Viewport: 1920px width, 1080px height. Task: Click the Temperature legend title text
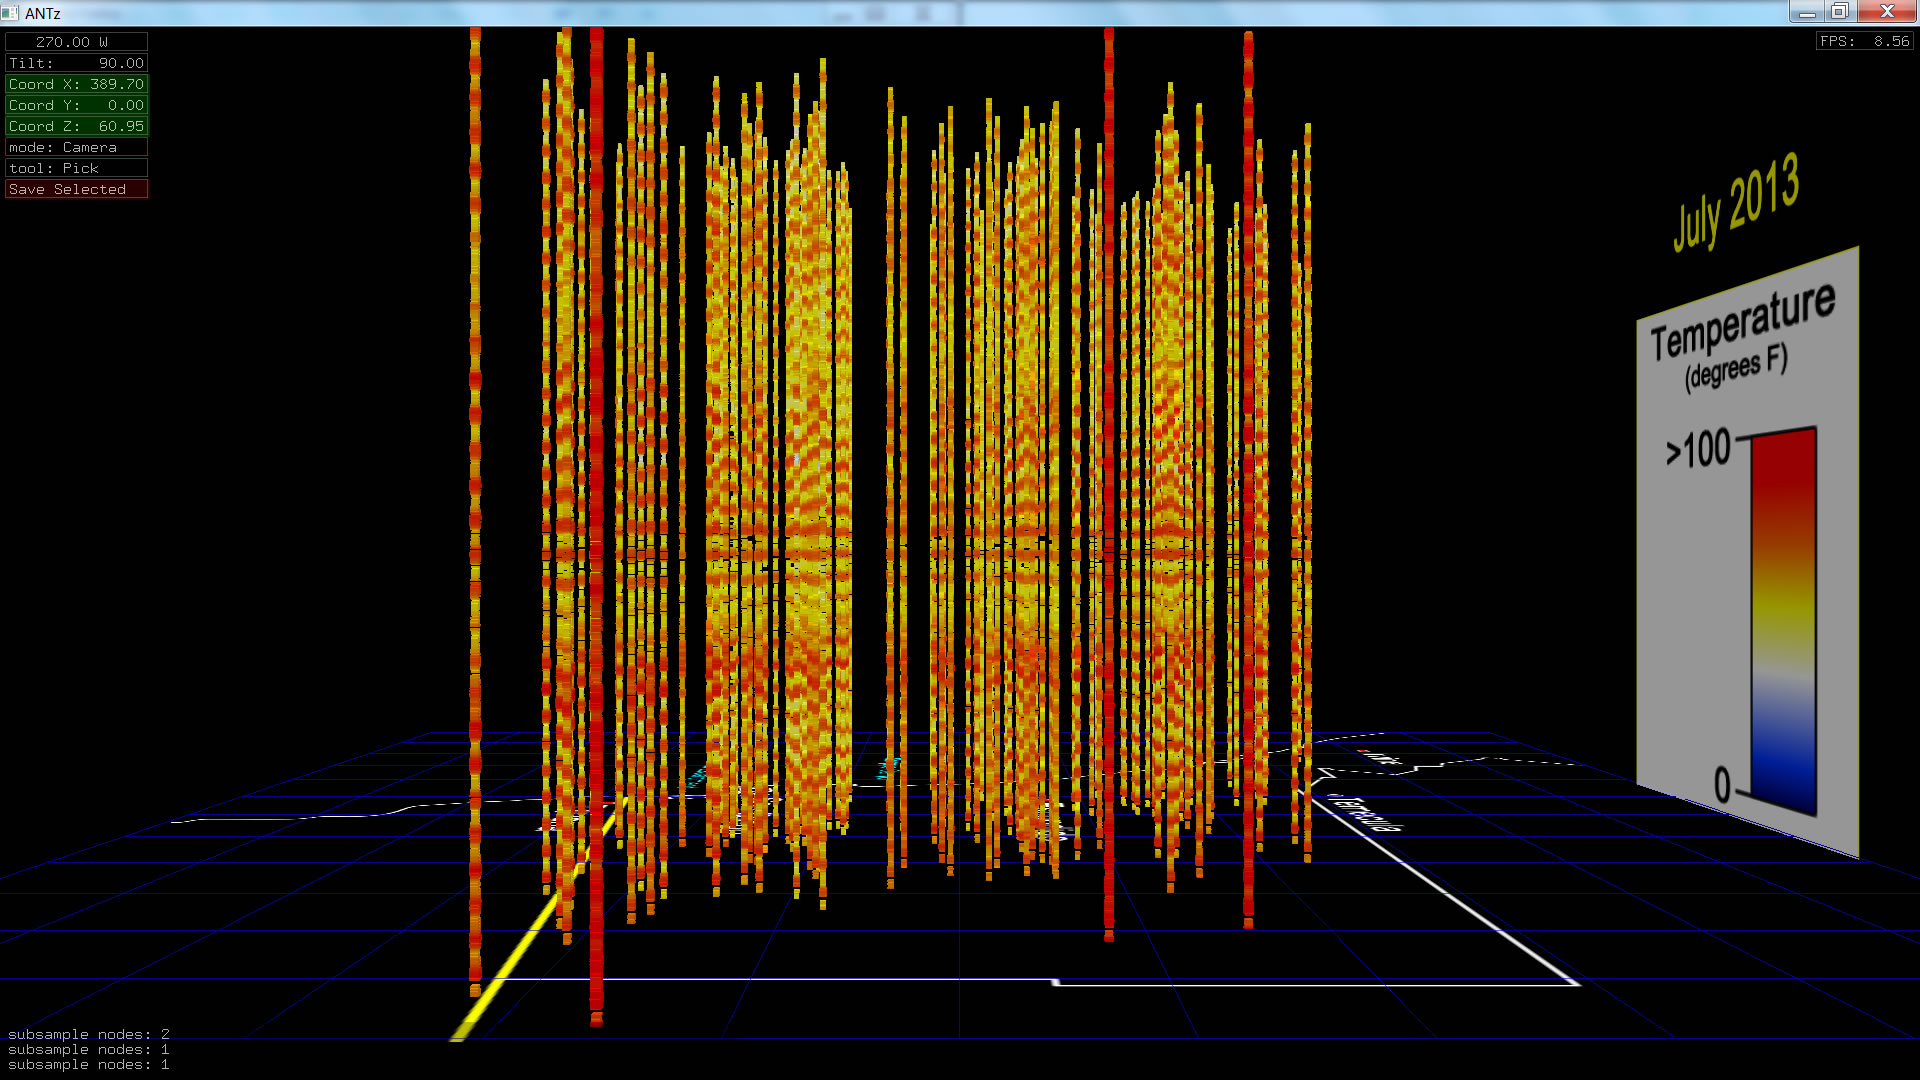point(1742,322)
